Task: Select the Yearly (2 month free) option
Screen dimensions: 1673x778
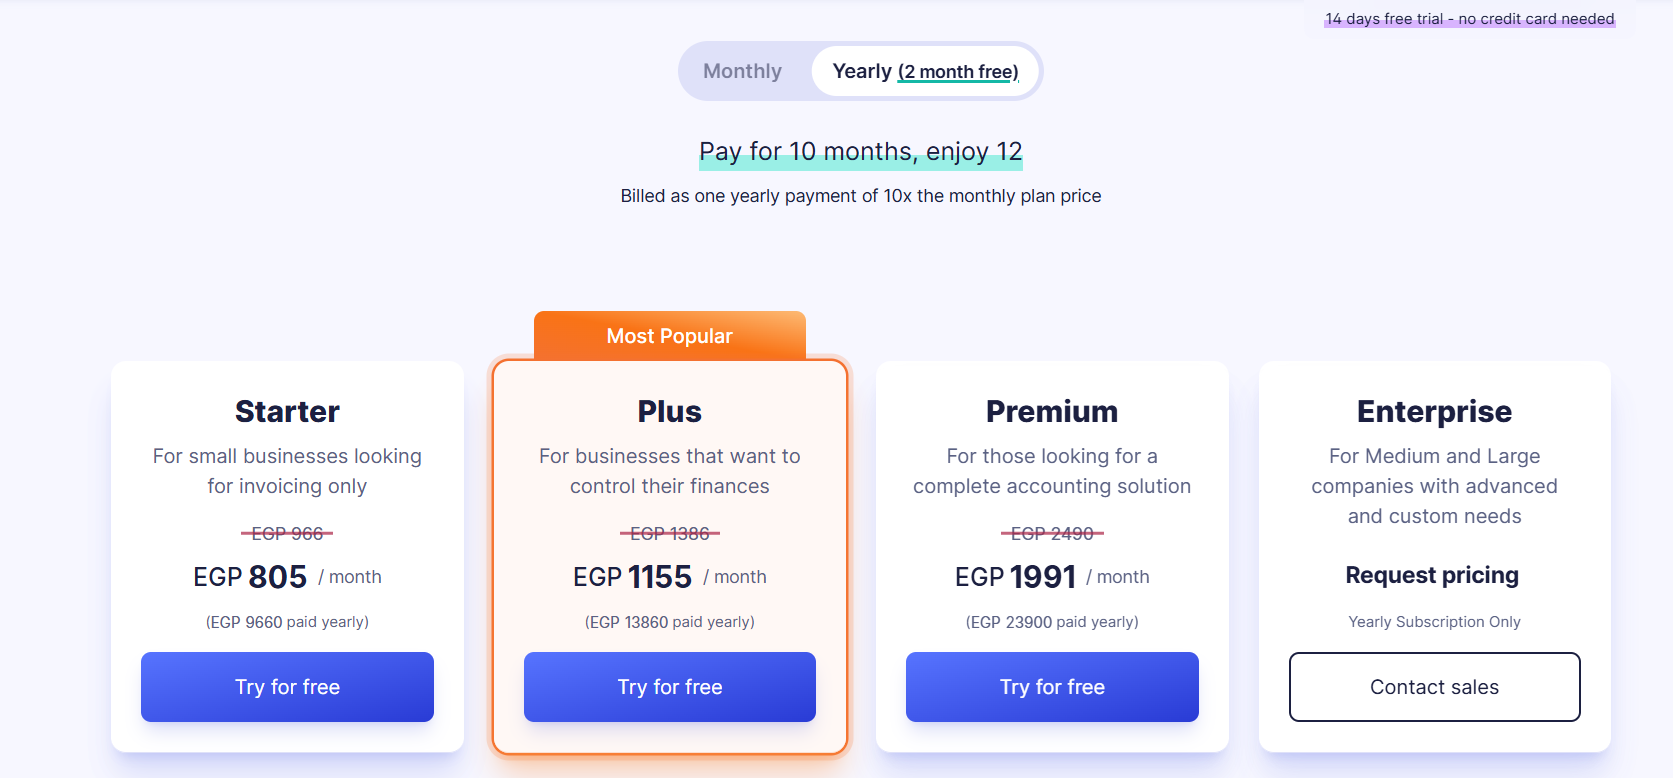Action: (925, 71)
